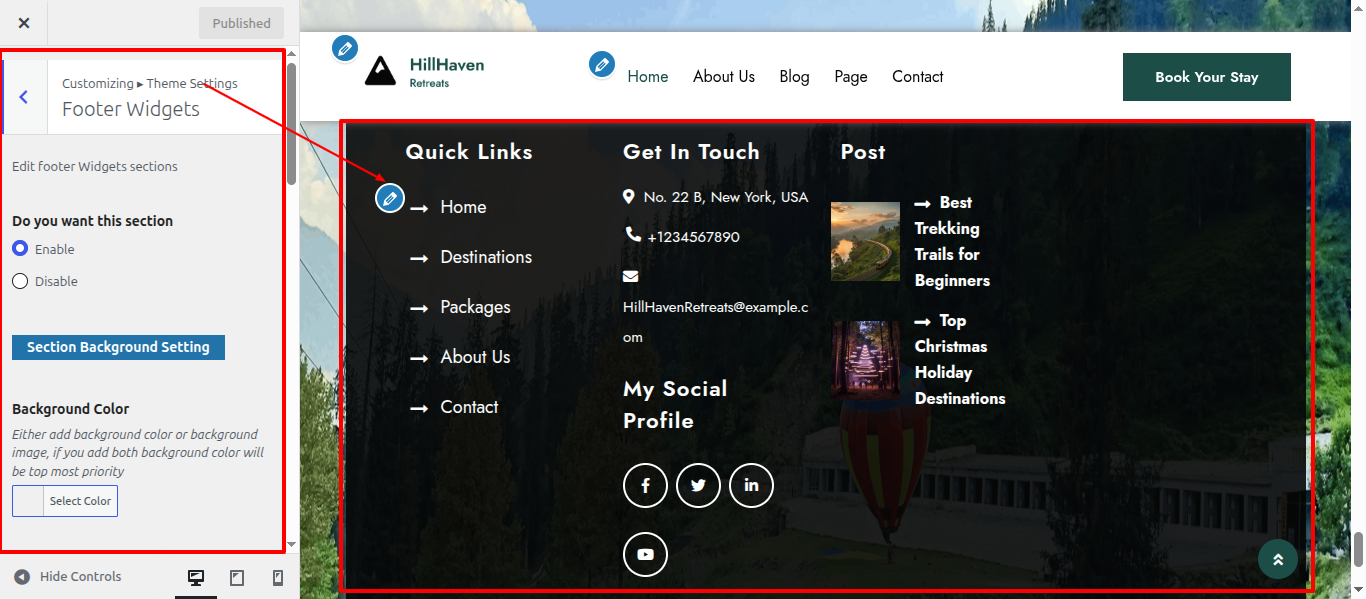The image size is (1366, 599).
Task: Open the Facebook social icon
Action: 645,486
